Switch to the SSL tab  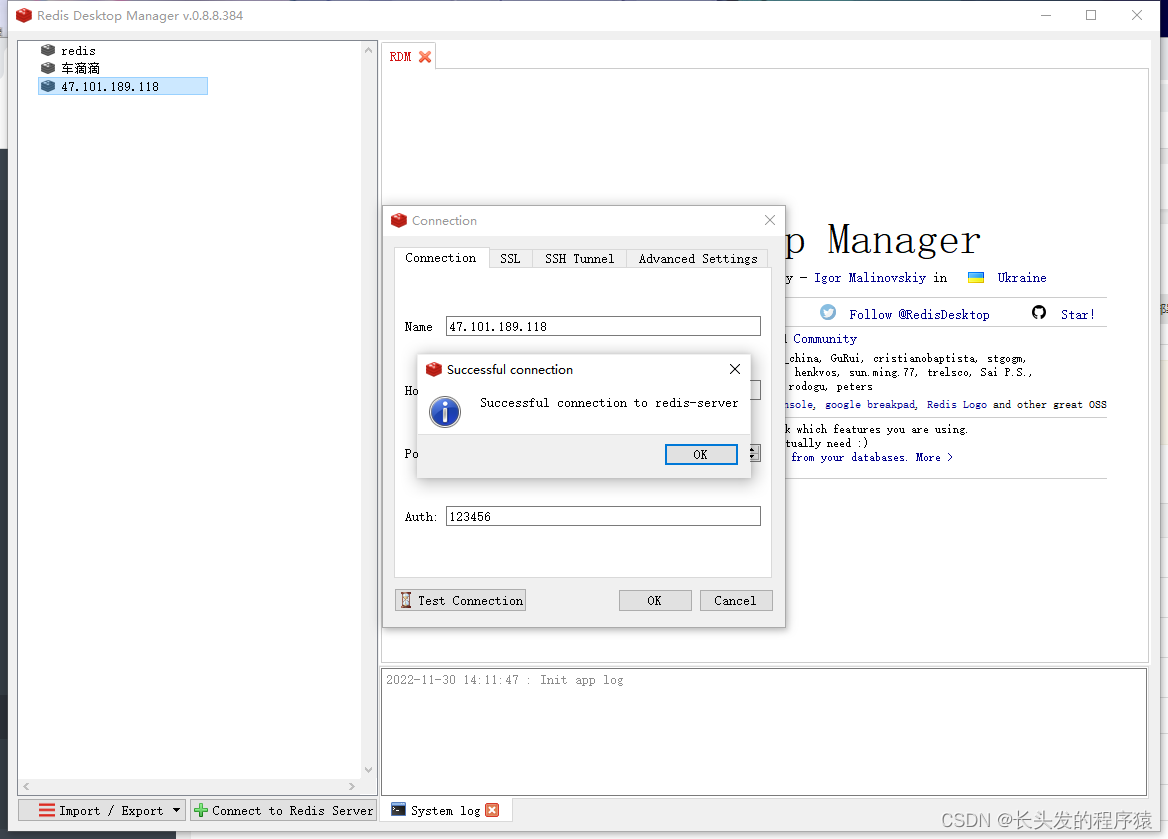(x=510, y=259)
